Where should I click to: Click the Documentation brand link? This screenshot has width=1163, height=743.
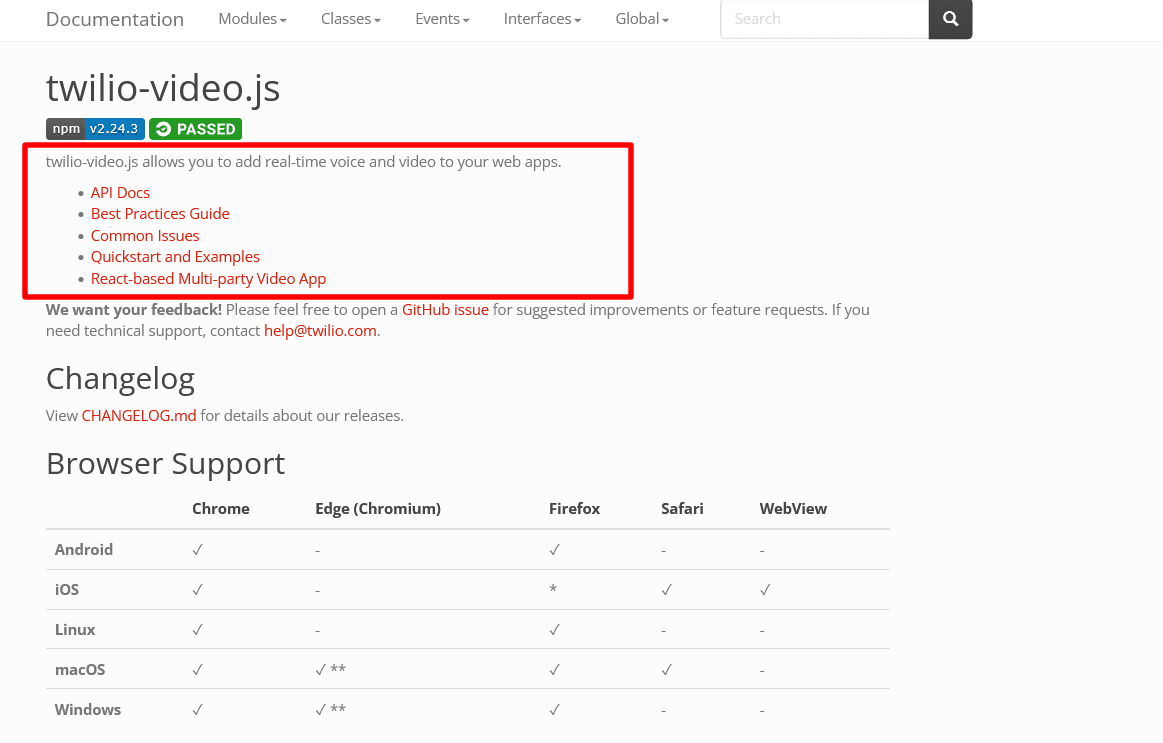click(114, 19)
